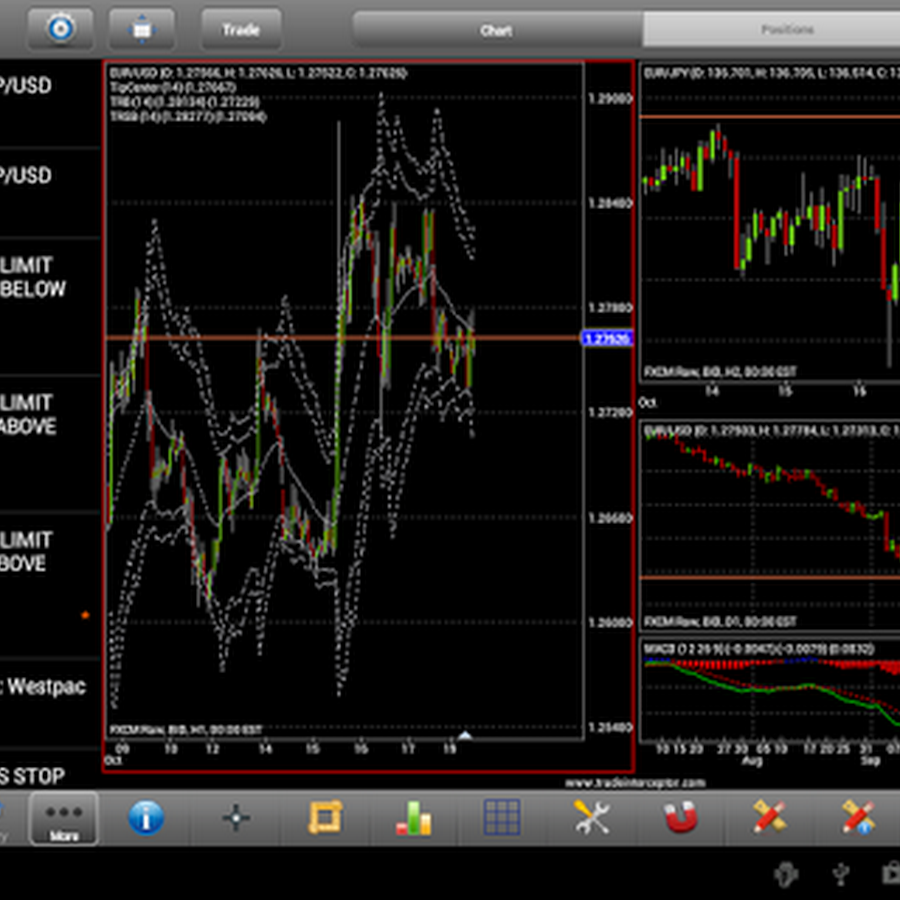Image resolution: width=900 pixels, height=900 pixels.
Task: Click the Android debug icon in status bar
Action: (x=787, y=873)
